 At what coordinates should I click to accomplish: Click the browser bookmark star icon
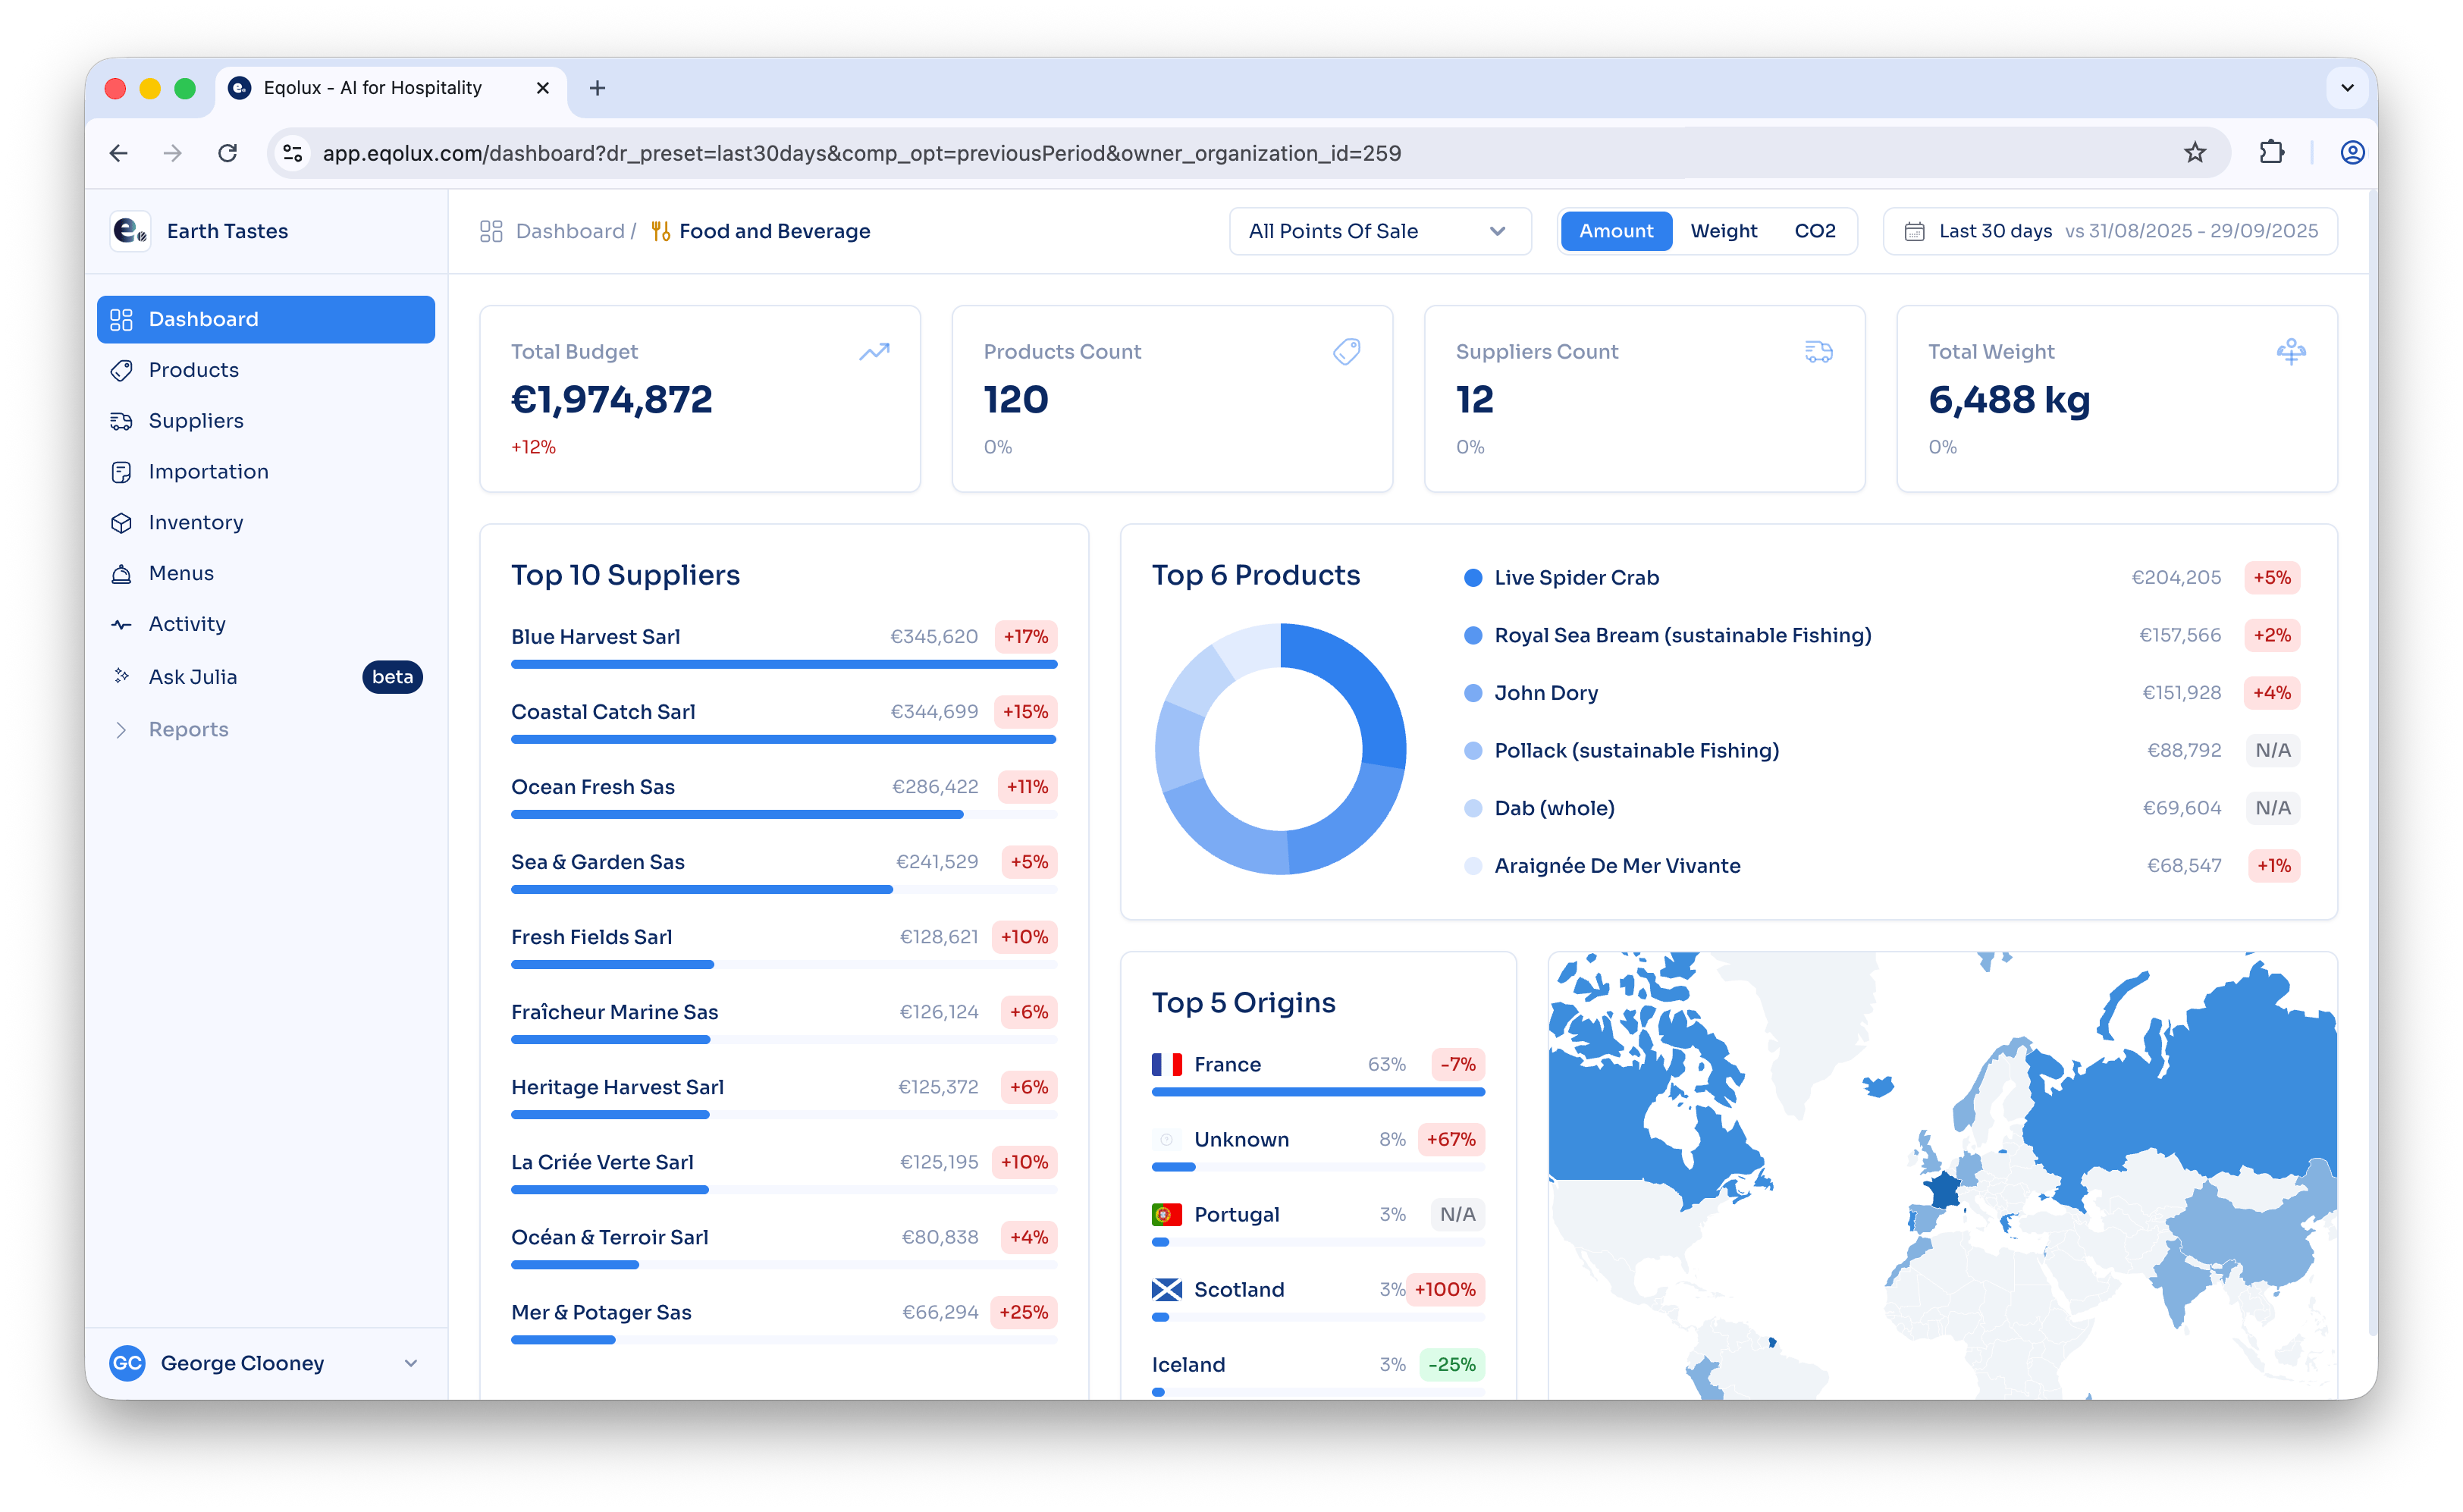pyautogui.click(x=2194, y=153)
